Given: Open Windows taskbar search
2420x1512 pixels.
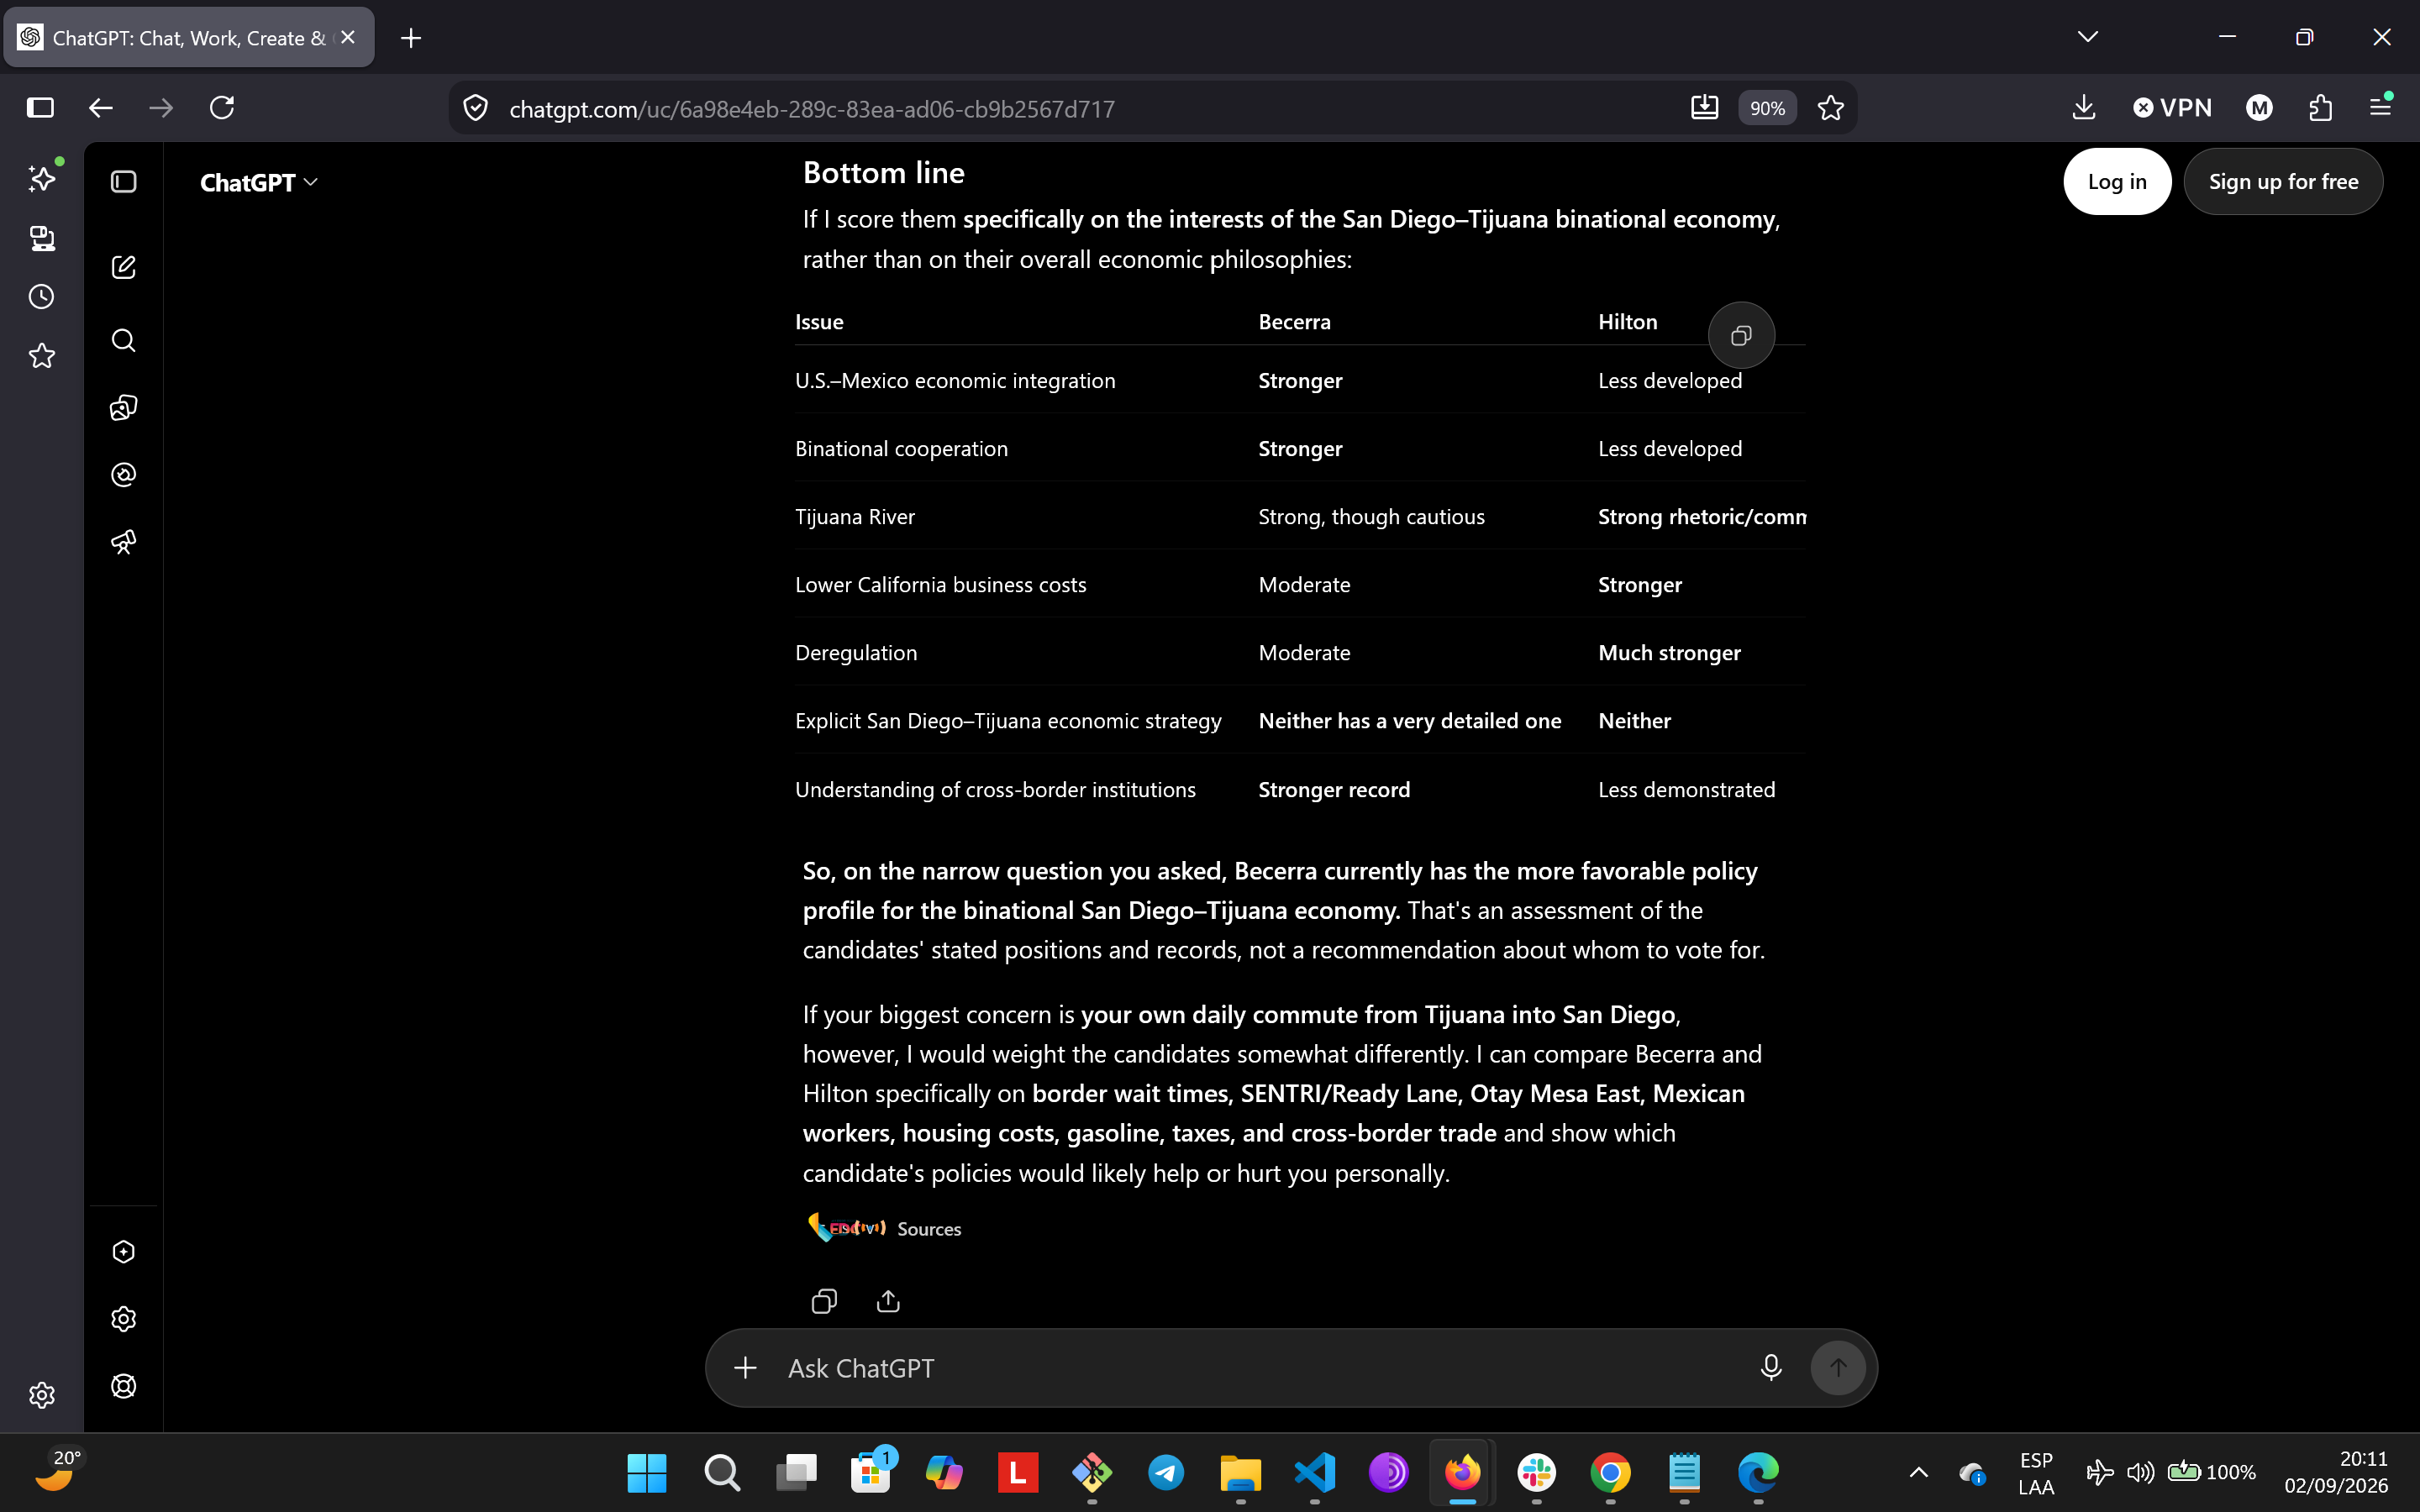Looking at the screenshot, I should point(721,1472).
